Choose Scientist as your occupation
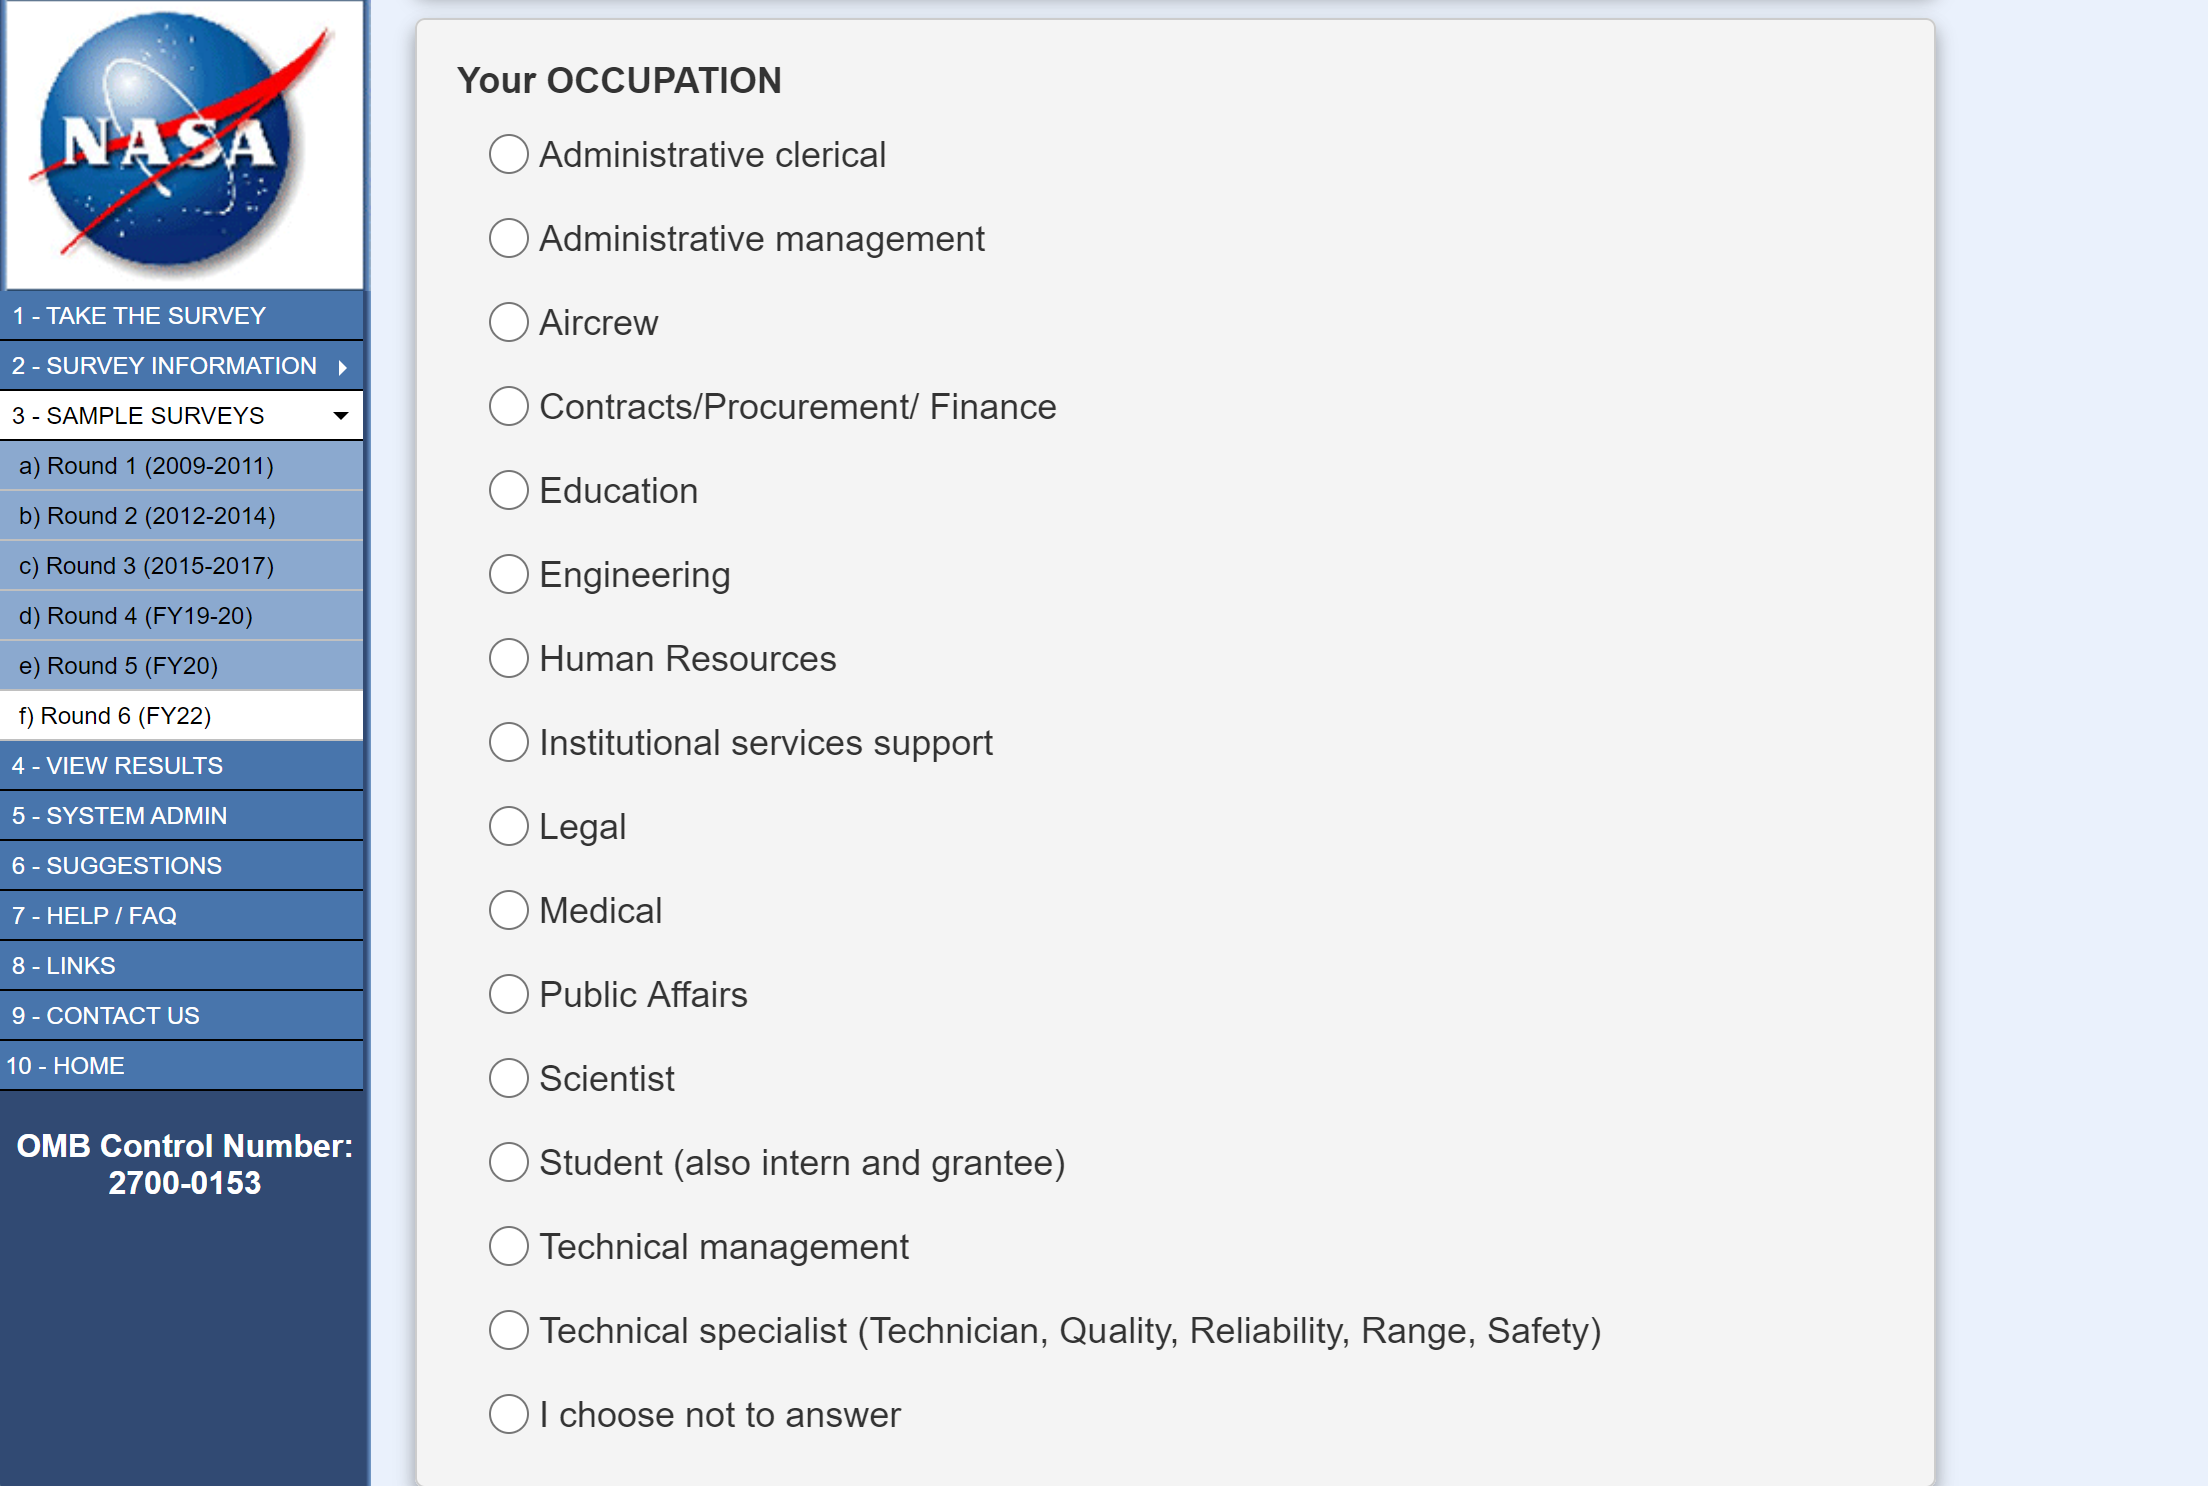Screen dimensions: 2208x1486 508,1079
